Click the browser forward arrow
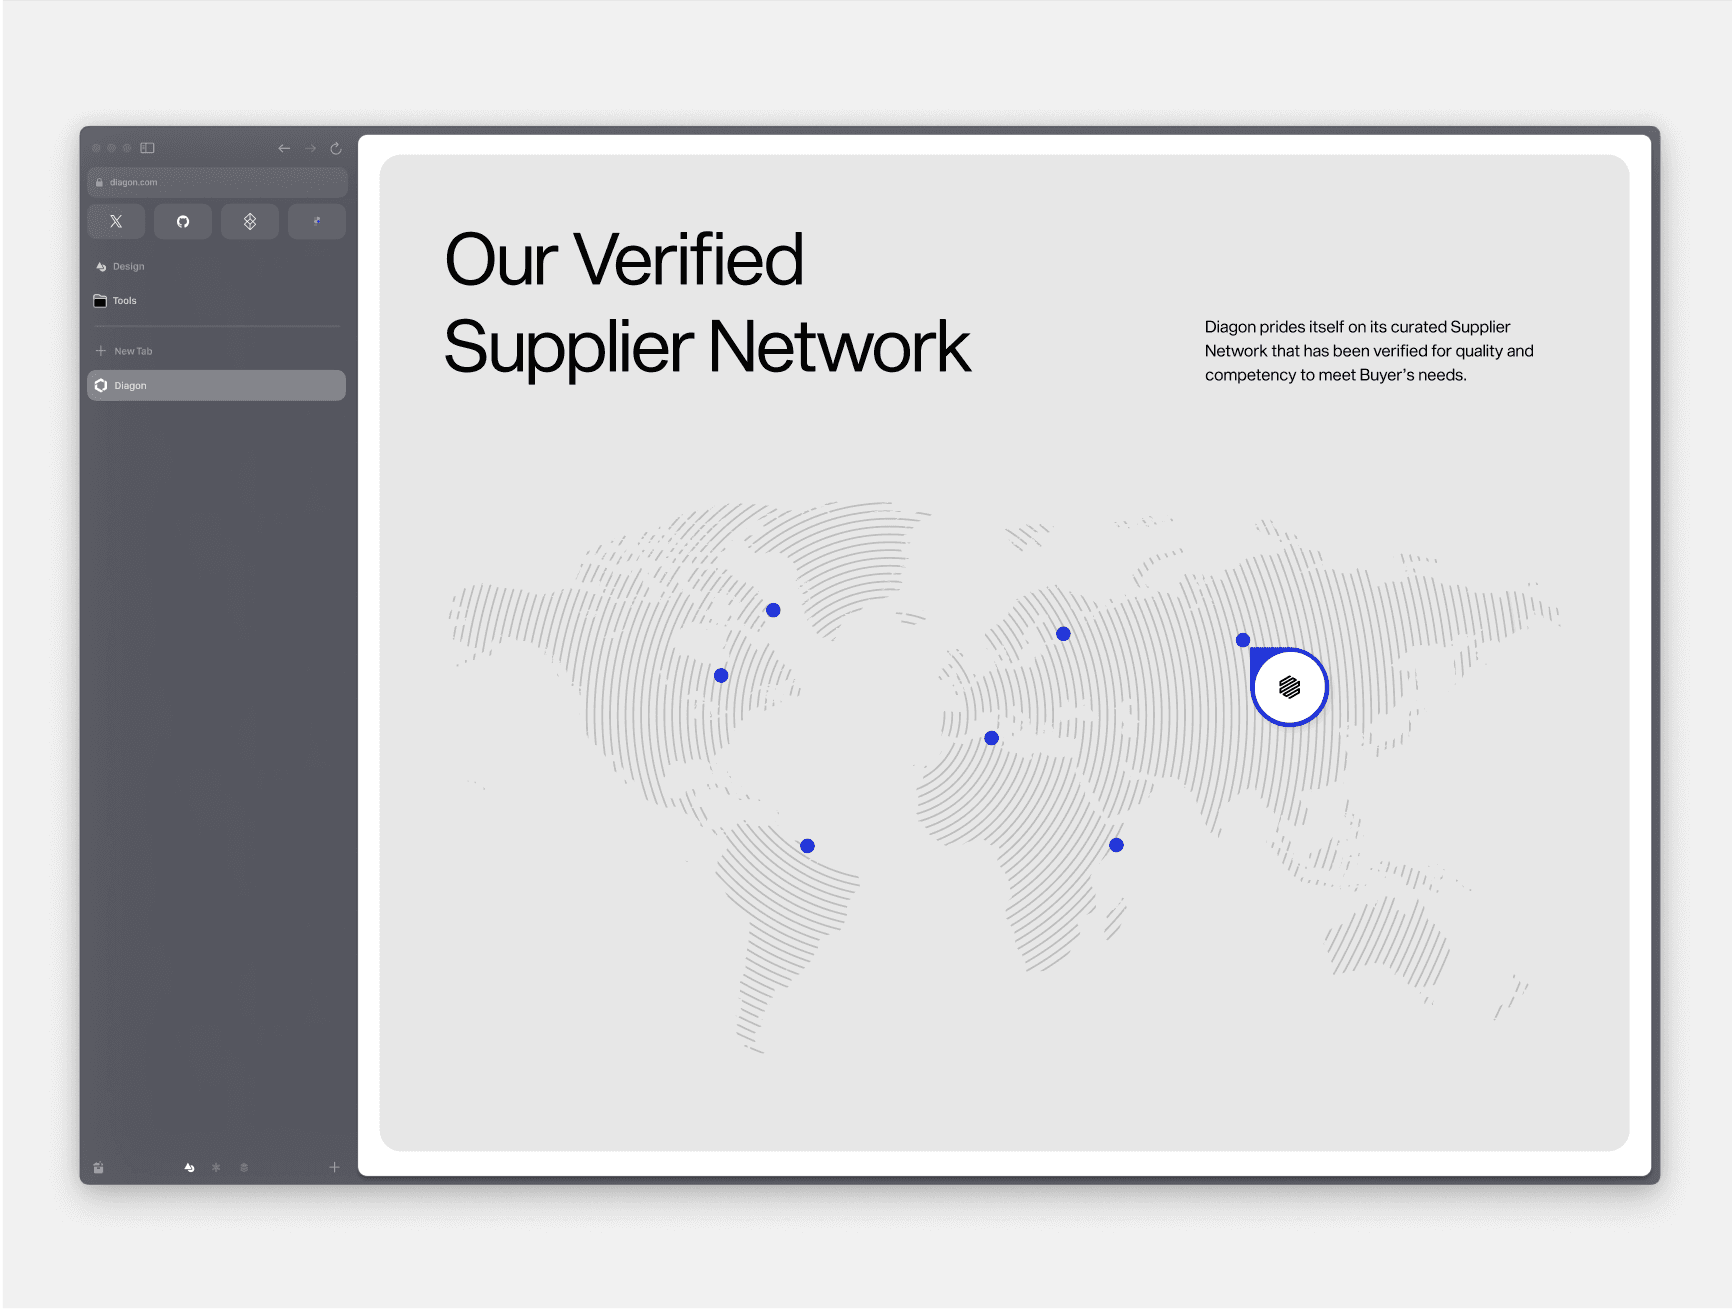 point(310,148)
